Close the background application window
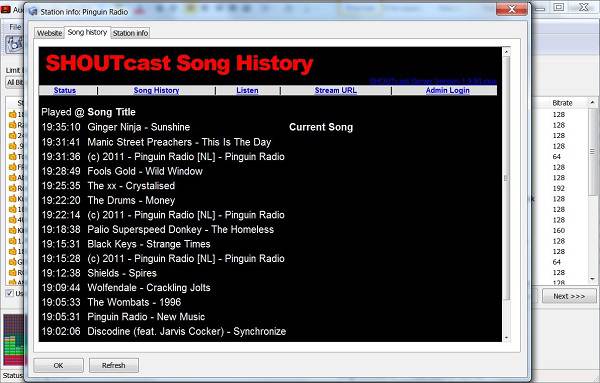The height and width of the screenshot is (383, 600). (584, 7)
